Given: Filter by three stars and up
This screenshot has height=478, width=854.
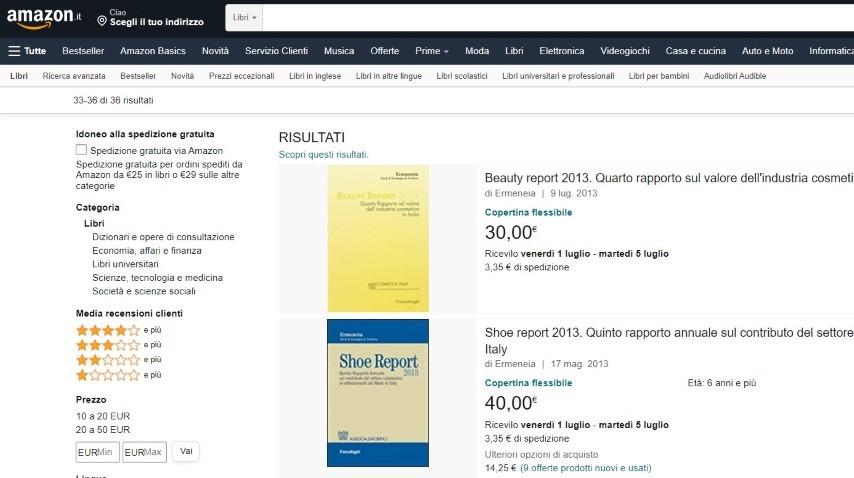Looking at the screenshot, I should [x=119, y=345].
